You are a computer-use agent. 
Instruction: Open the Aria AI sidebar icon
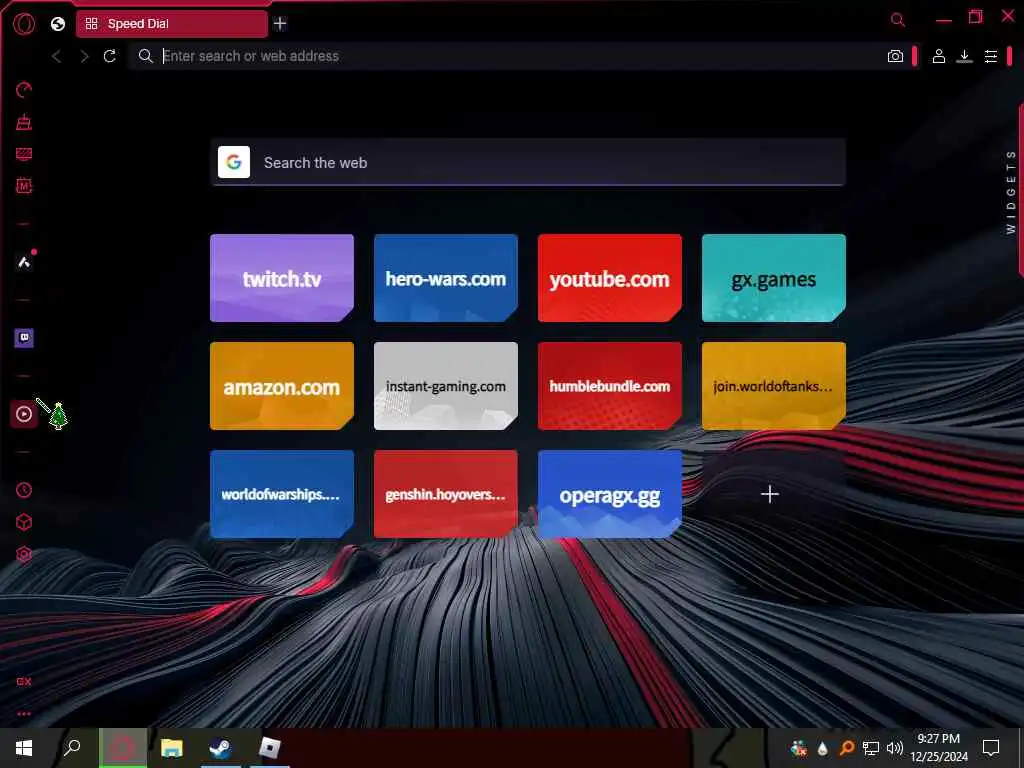click(x=24, y=263)
